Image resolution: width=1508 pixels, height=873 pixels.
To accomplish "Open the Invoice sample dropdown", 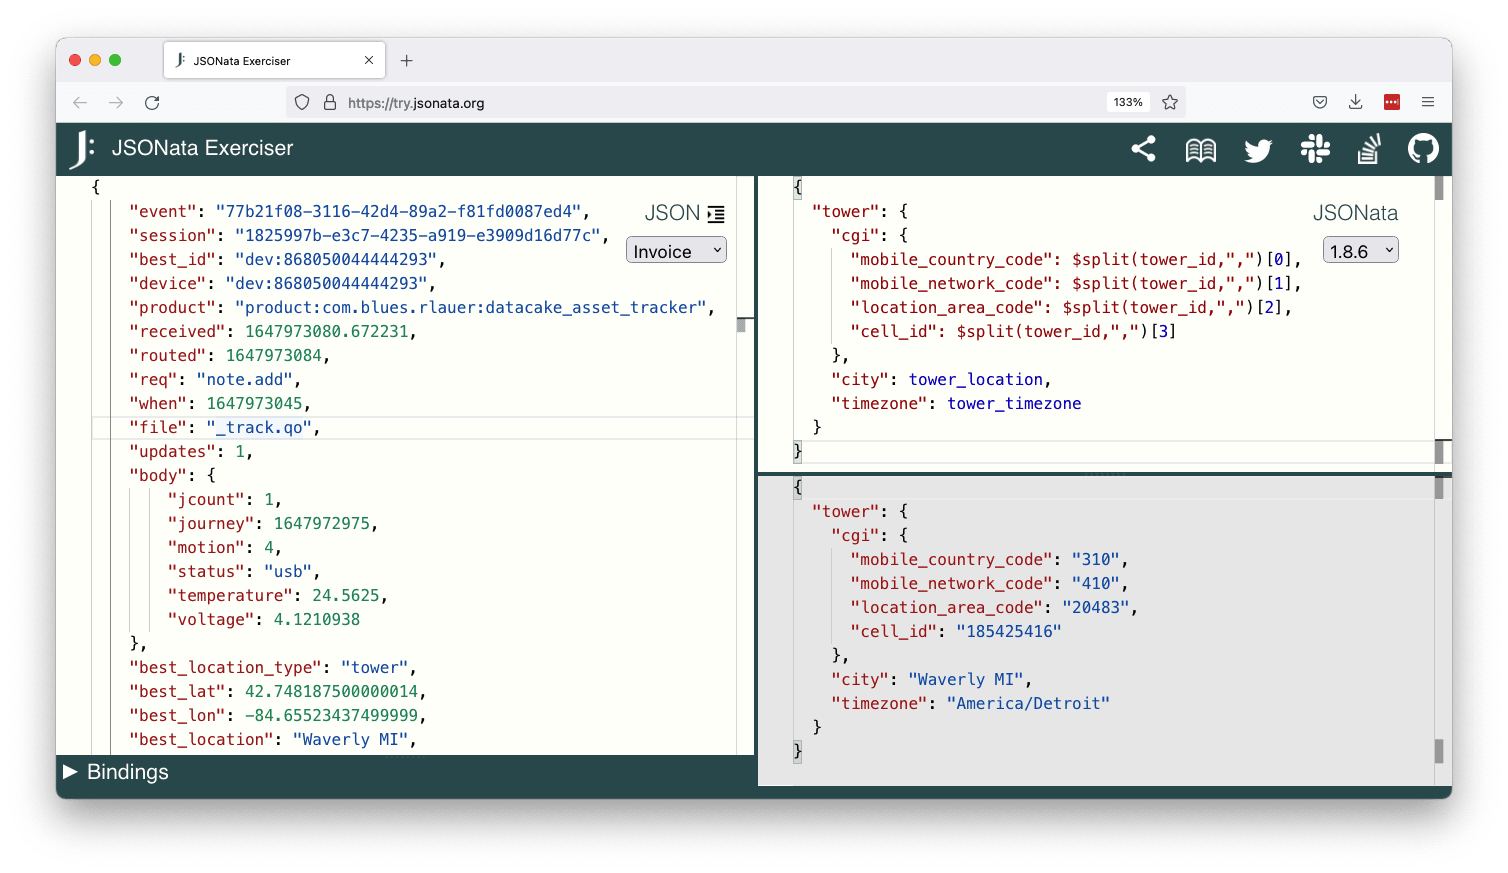I will coord(676,251).
